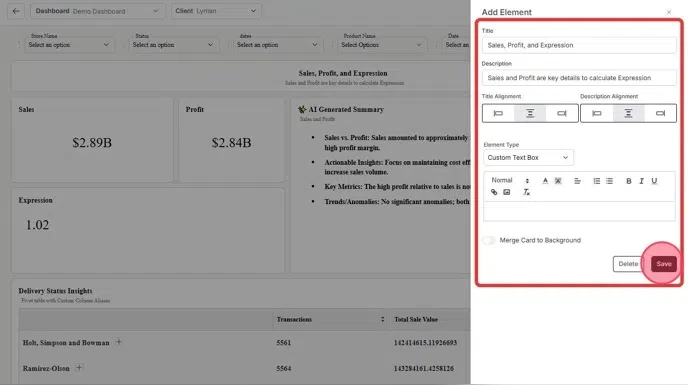The height and width of the screenshot is (385, 688).
Task: Click the Ramirez-Olson row label
Action: pos(46,368)
